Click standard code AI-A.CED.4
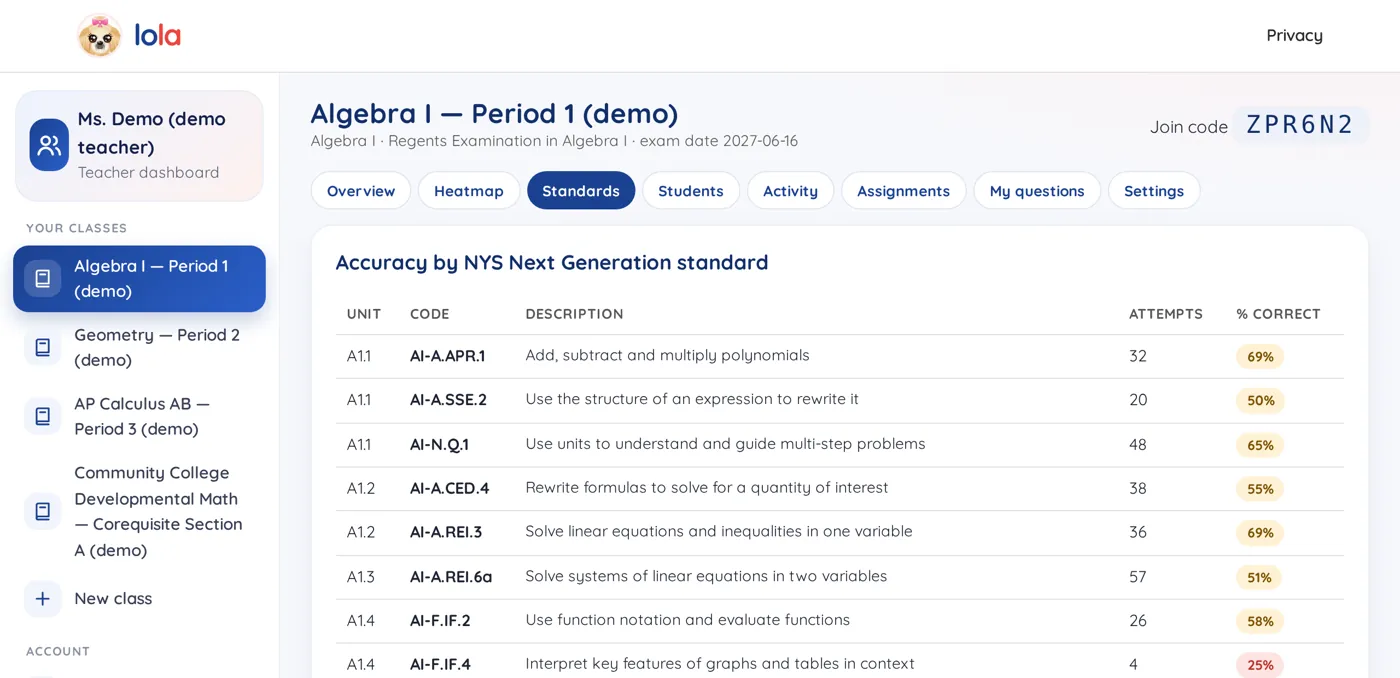Viewport: 1400px width, 678px height. 450,488
